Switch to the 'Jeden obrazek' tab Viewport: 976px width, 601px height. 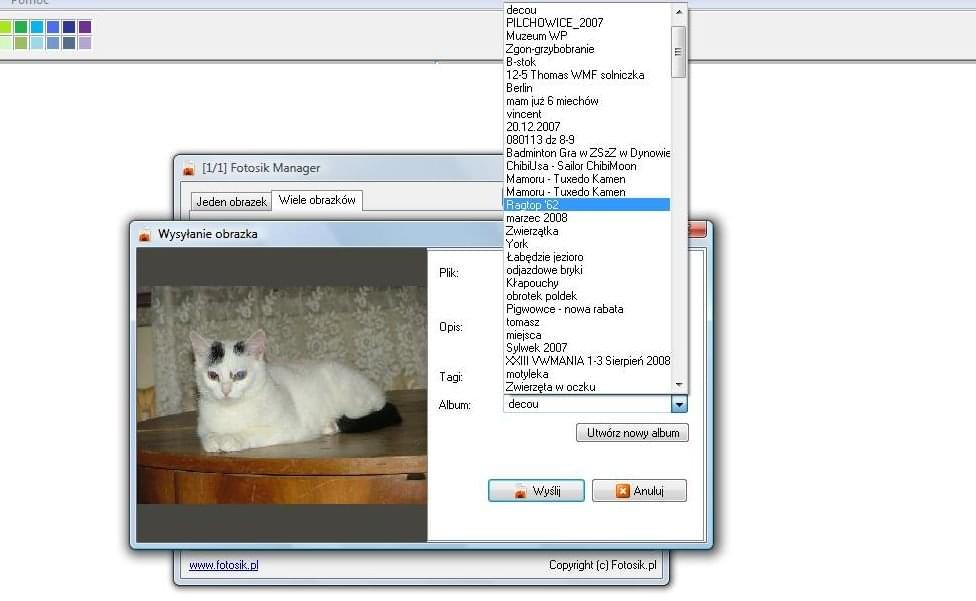pos(231,202)
